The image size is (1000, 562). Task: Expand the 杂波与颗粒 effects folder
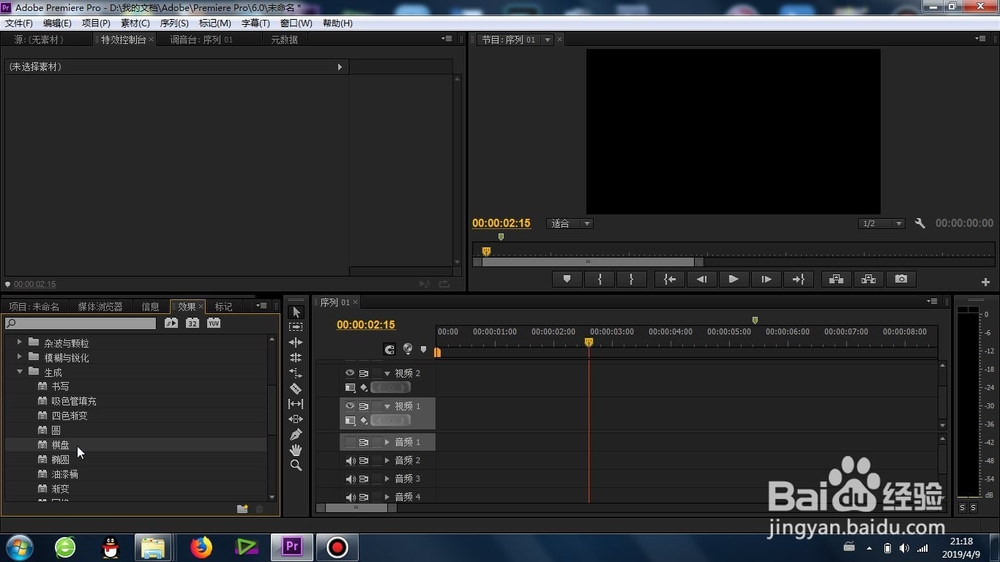[x=19, y=343]
